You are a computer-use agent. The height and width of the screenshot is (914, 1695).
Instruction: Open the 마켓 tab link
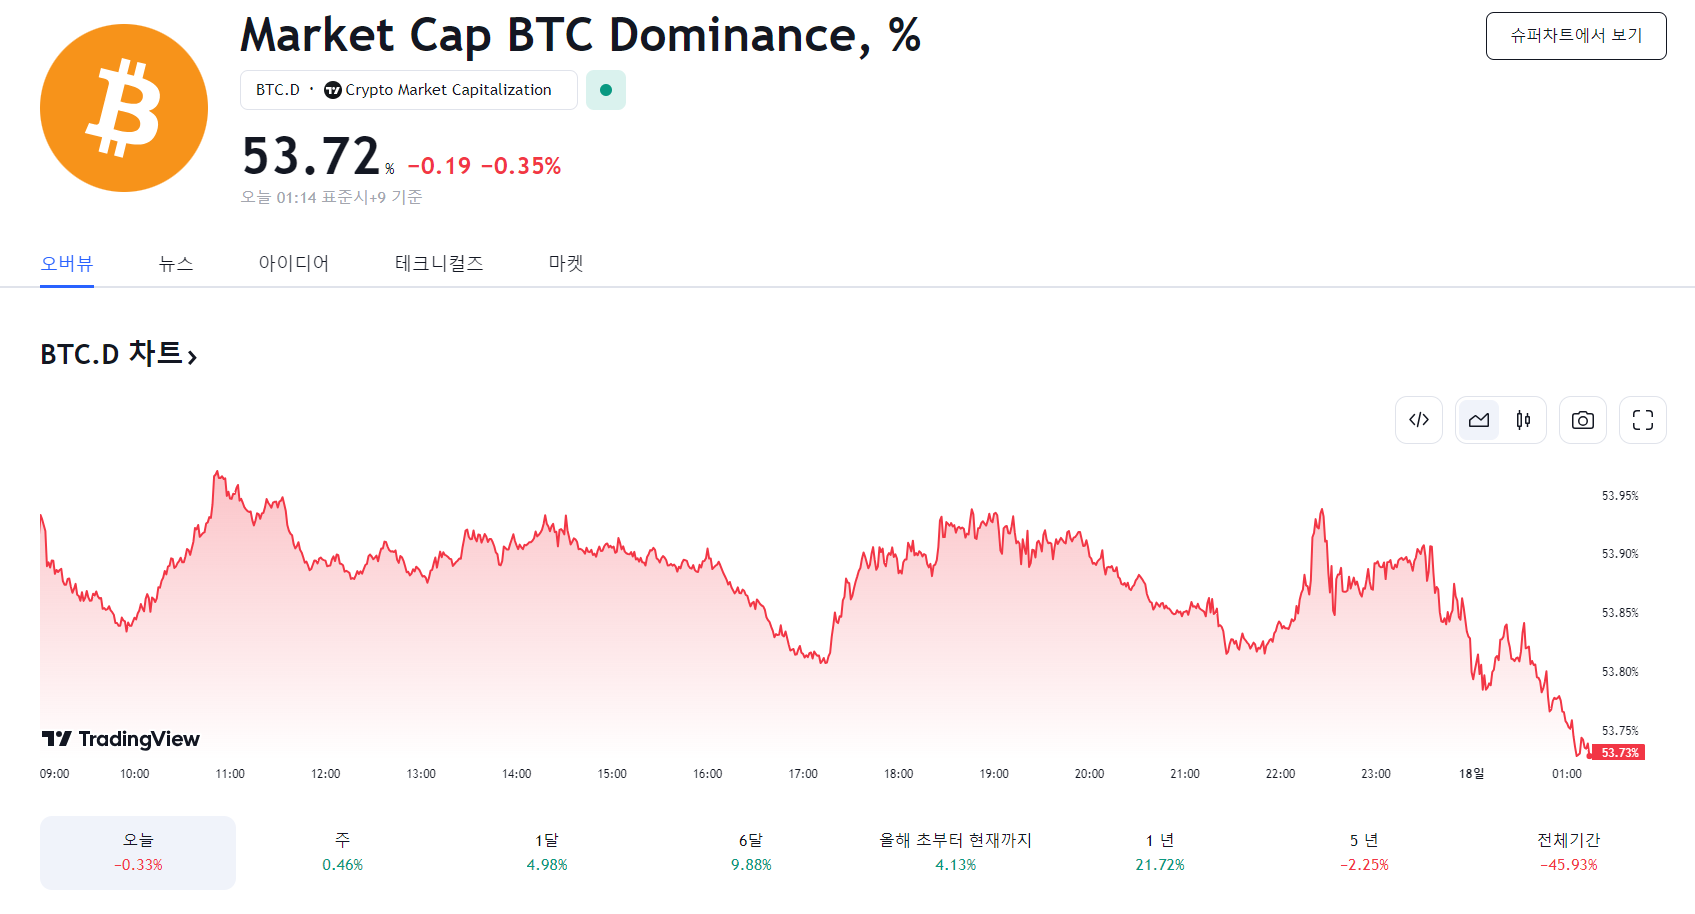click(565, 263)
